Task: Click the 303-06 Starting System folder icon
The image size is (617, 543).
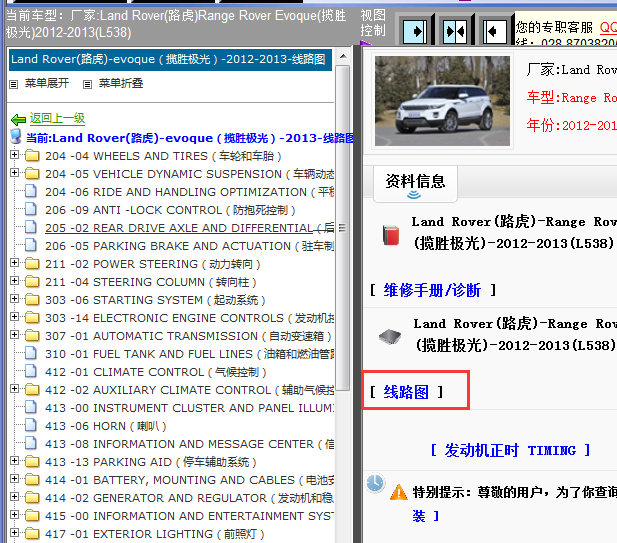Action: [32, 300]
